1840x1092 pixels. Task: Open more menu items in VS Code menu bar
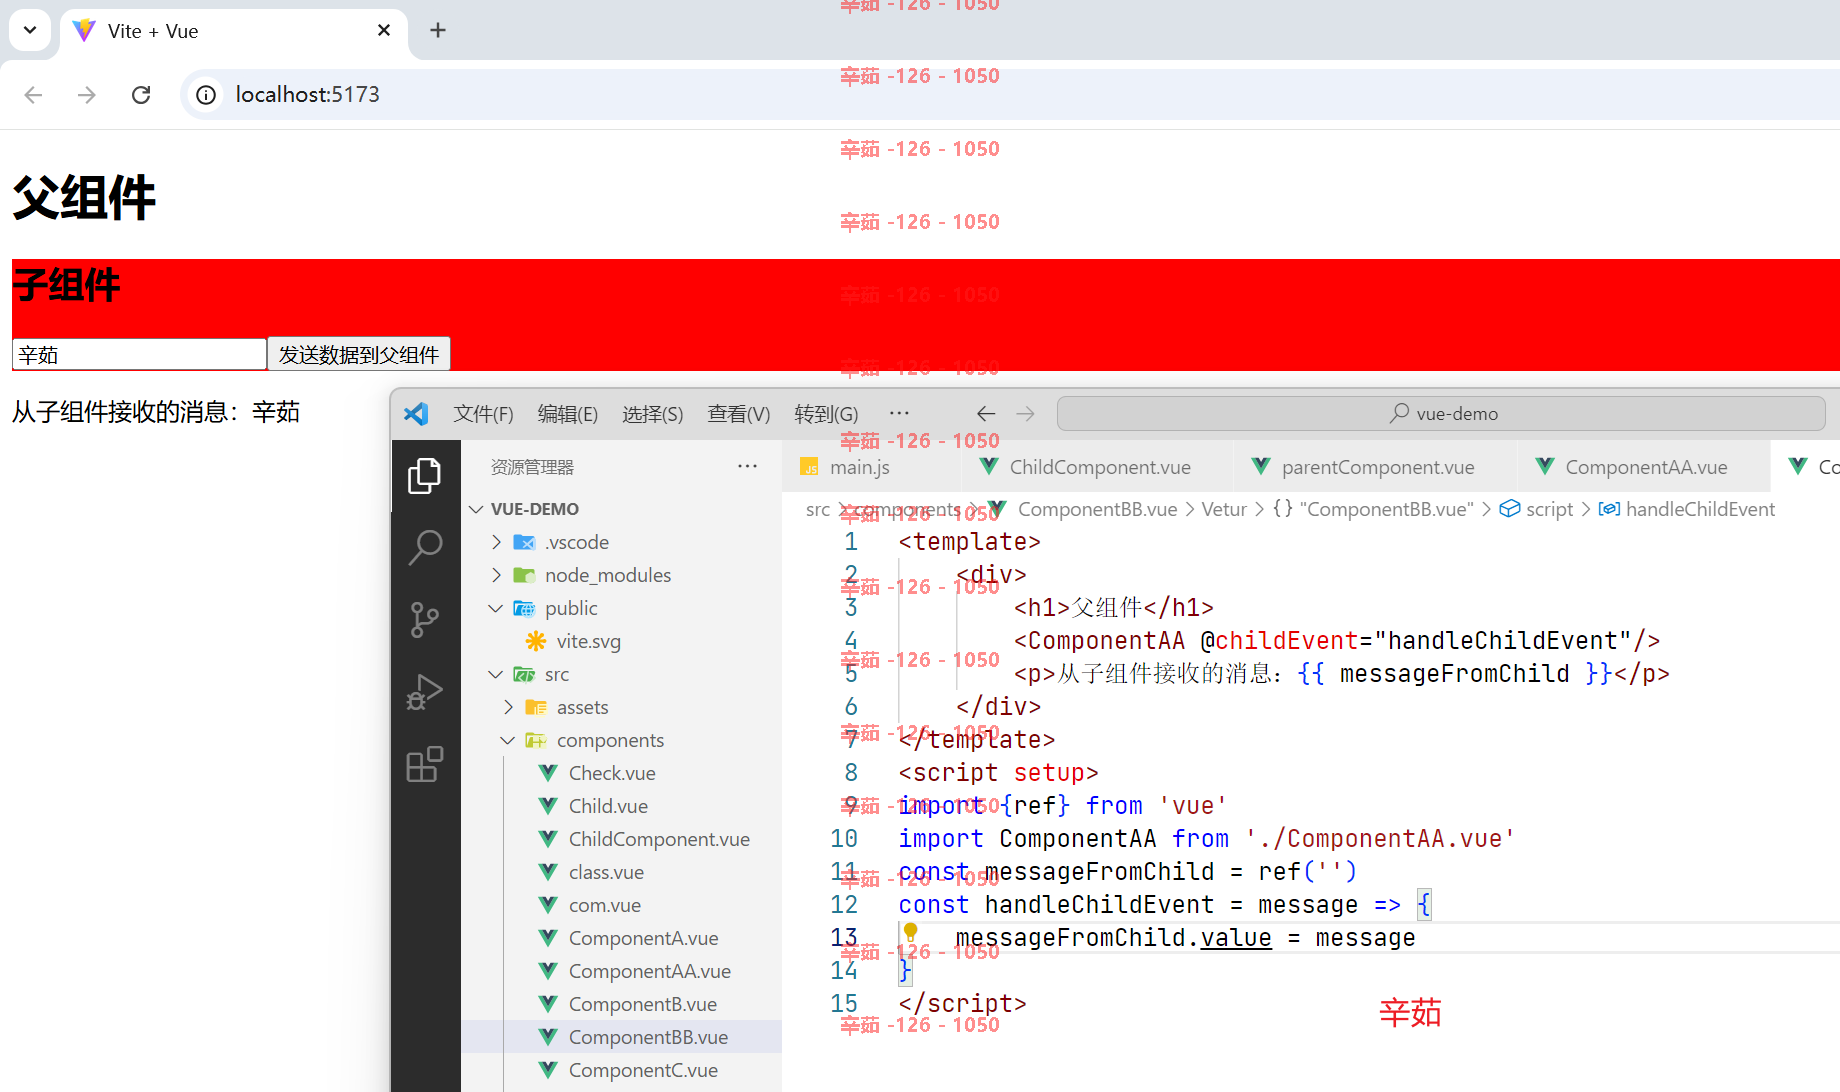pos(899,413)
